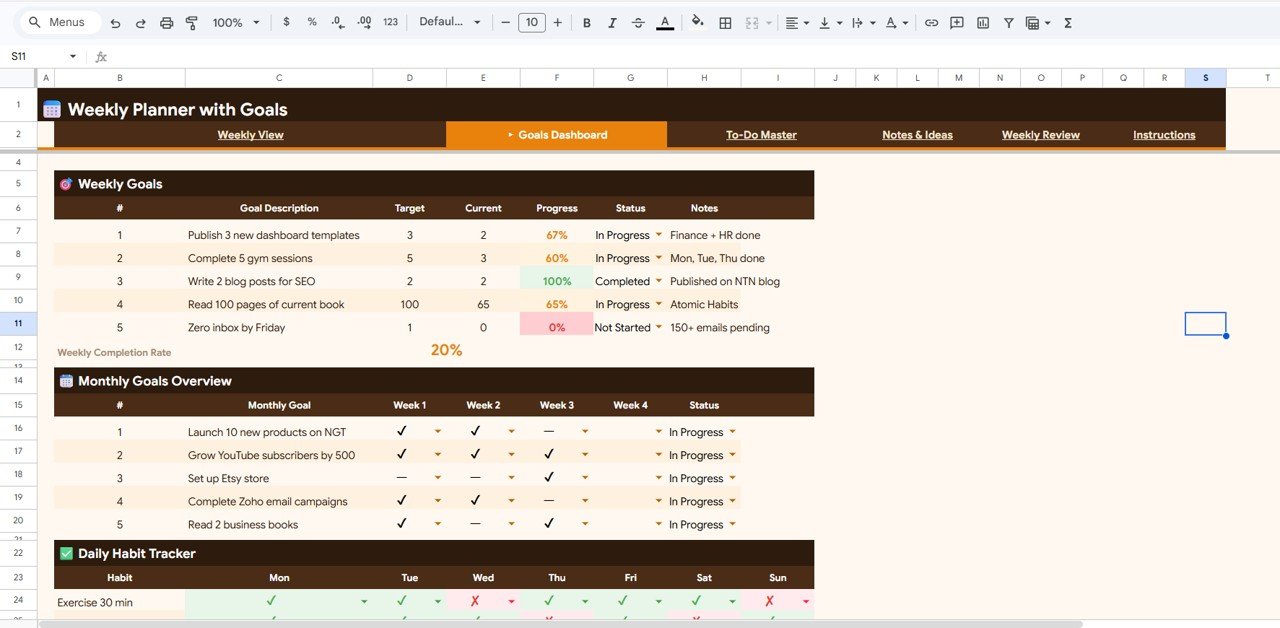Expand the font family dropdown
1280x628 pixels.
tap(450, 23)
